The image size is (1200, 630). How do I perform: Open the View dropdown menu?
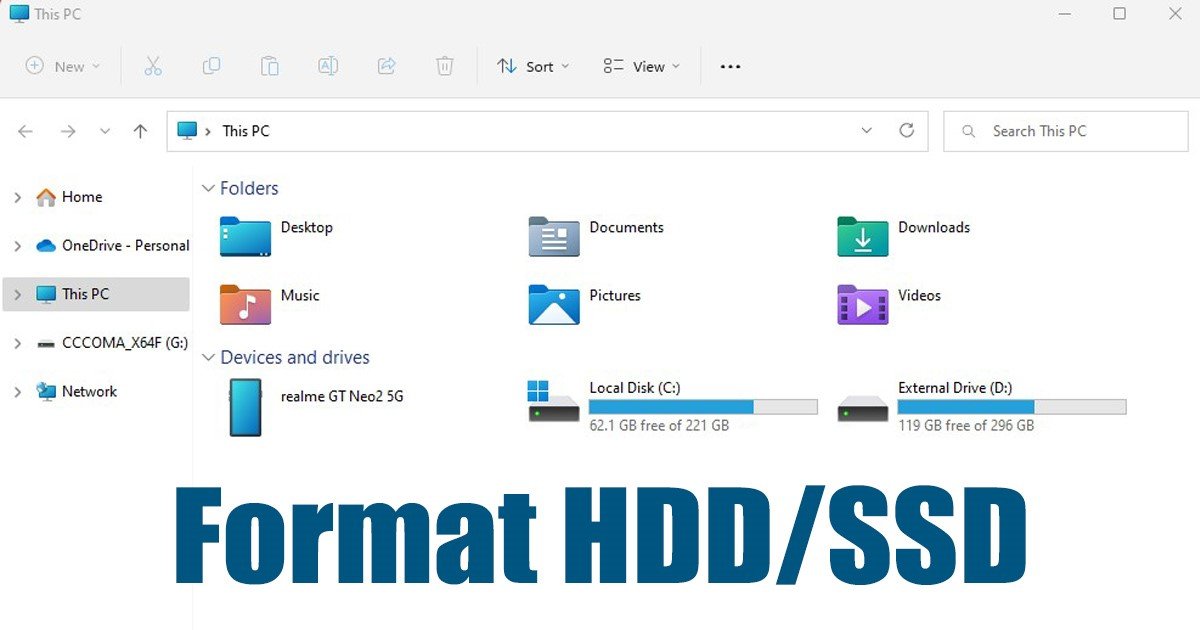pyautogui.click(x=641, y=66)
